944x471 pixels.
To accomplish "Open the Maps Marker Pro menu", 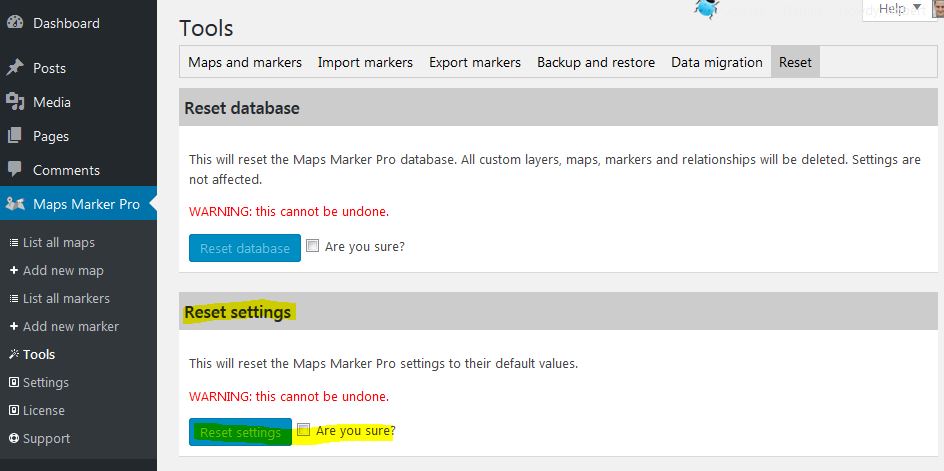I will click(78, 204).
